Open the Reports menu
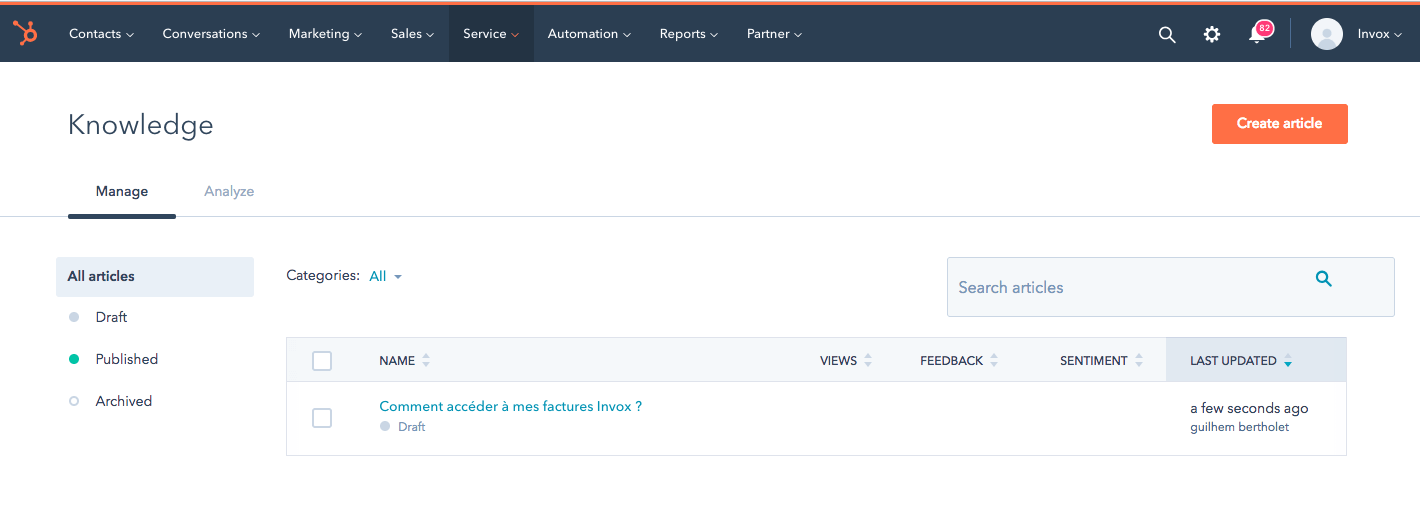Screen dimensions: 1420x515 [x=689, y=34]
